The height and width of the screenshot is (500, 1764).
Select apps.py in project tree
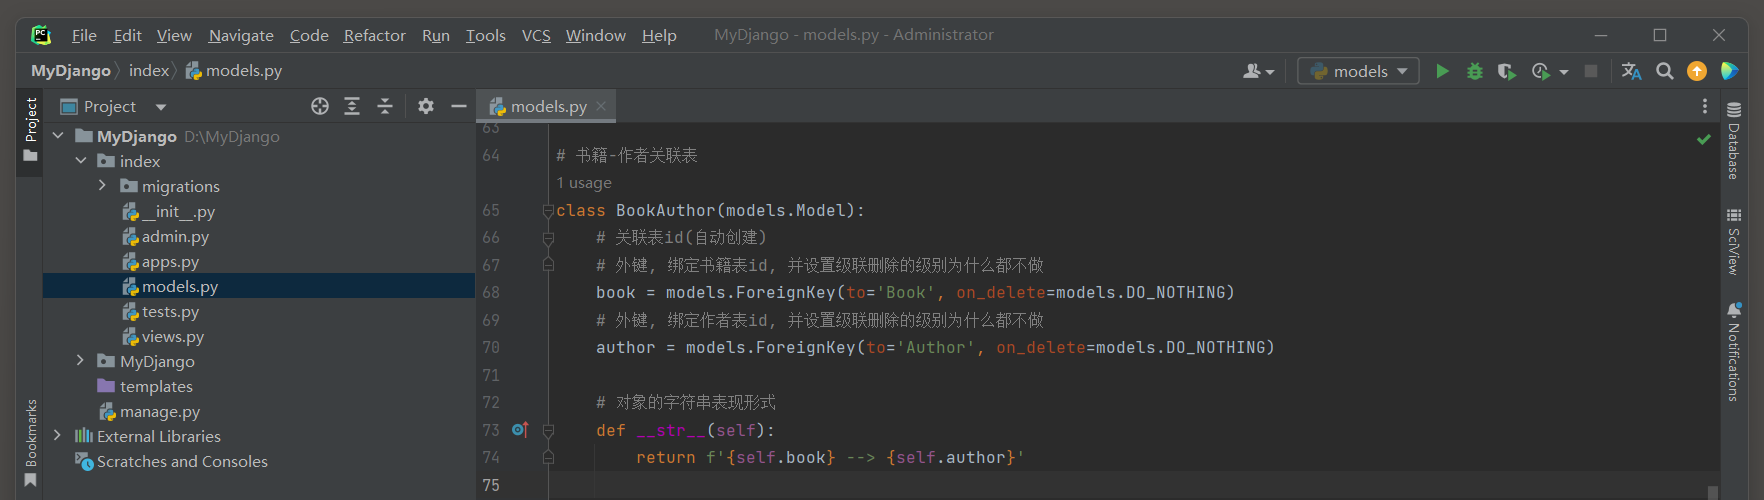(x=161, y=261)
